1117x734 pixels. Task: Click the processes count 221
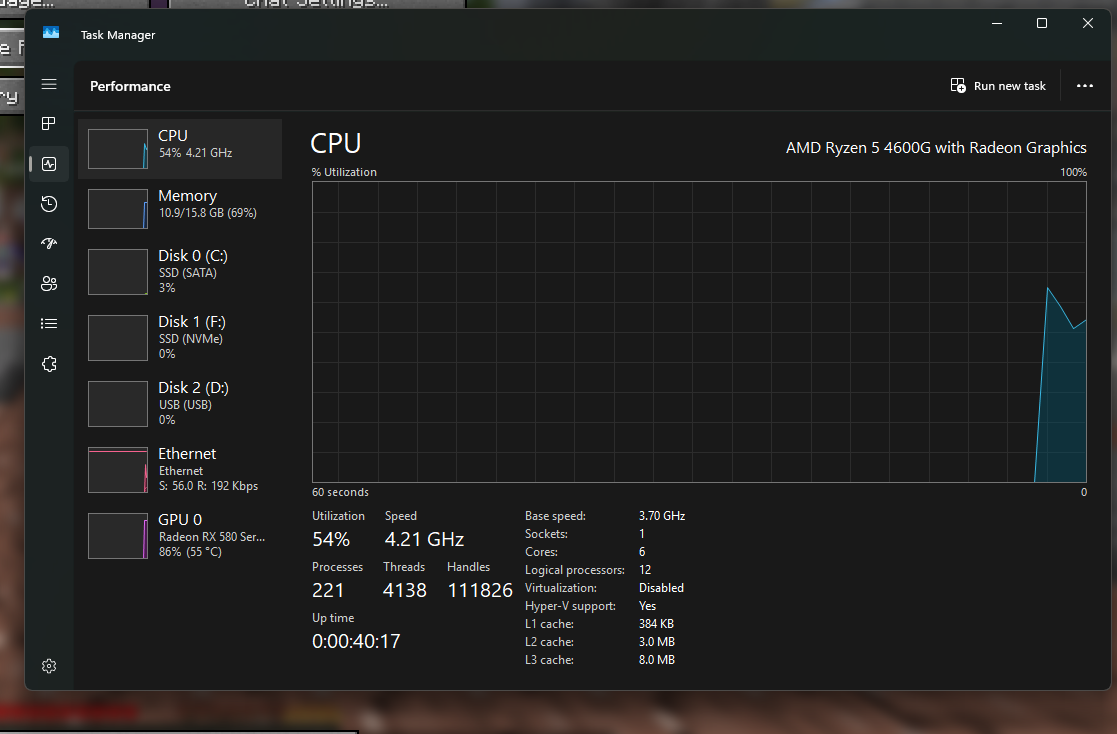click(328, 591)
